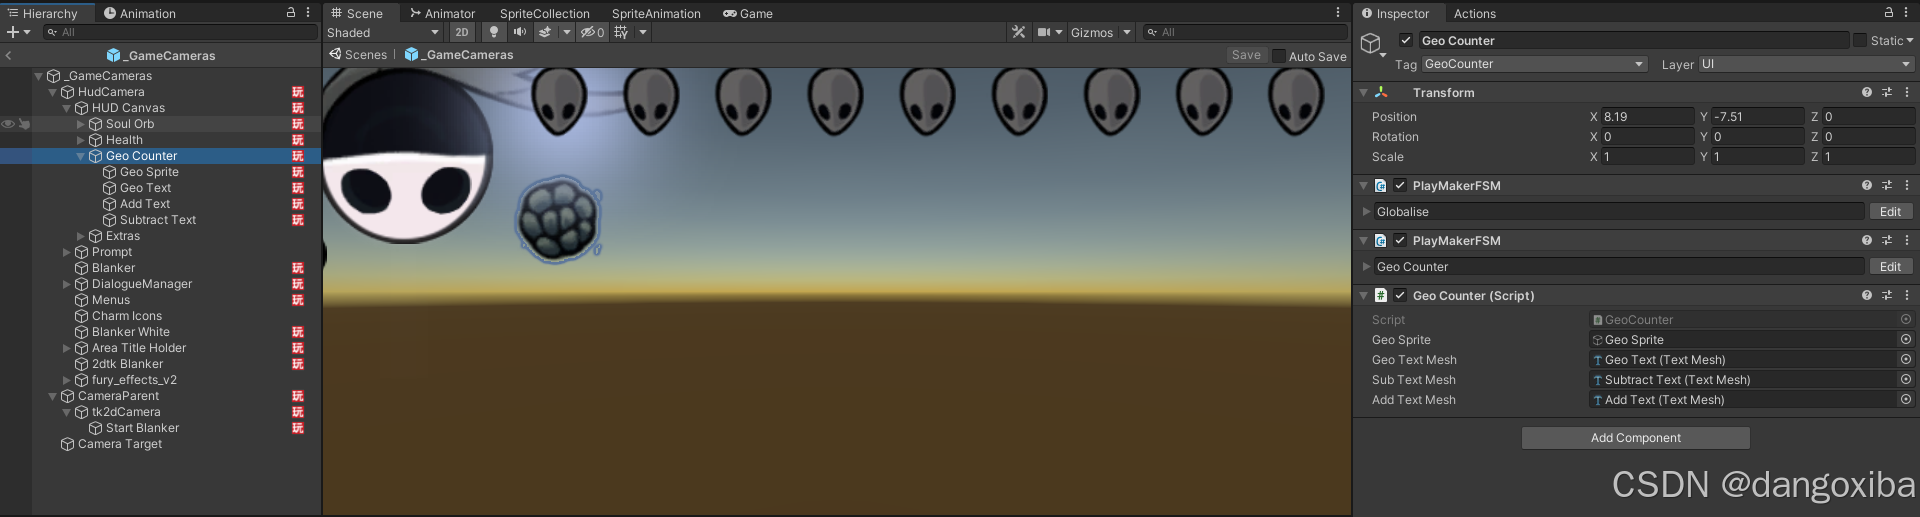The width and height of the screenshot is (1920, 517).
Task: Click the Geo sprite in Scene view
Action: [x=559, y=220]
